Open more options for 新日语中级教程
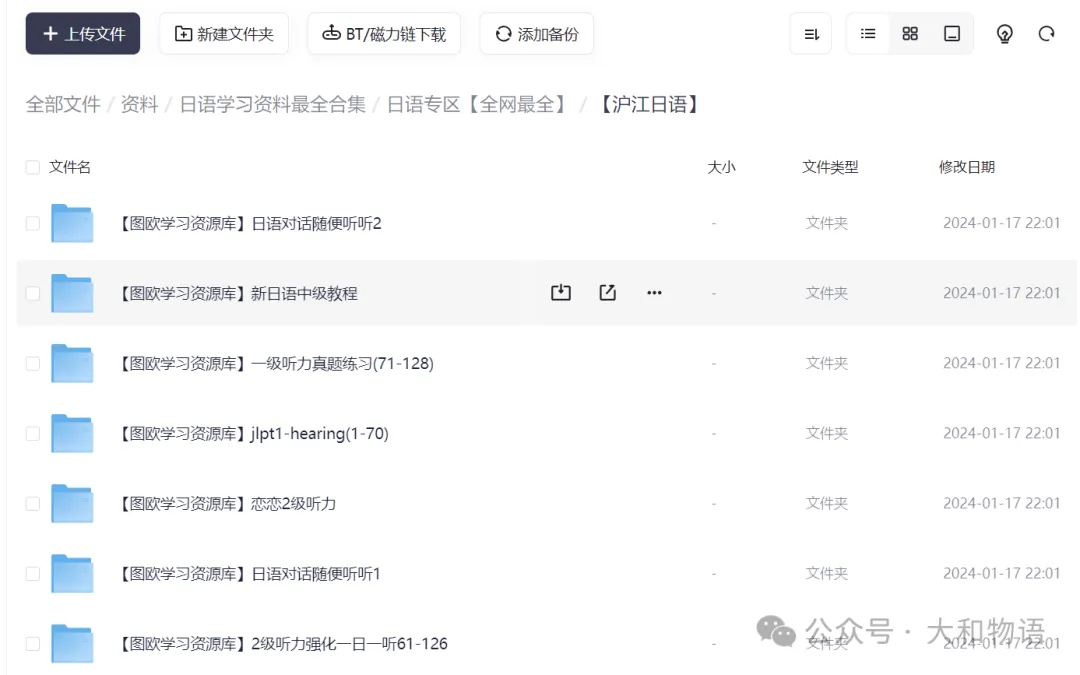The image size is (1080, 675). click(654, 293)
